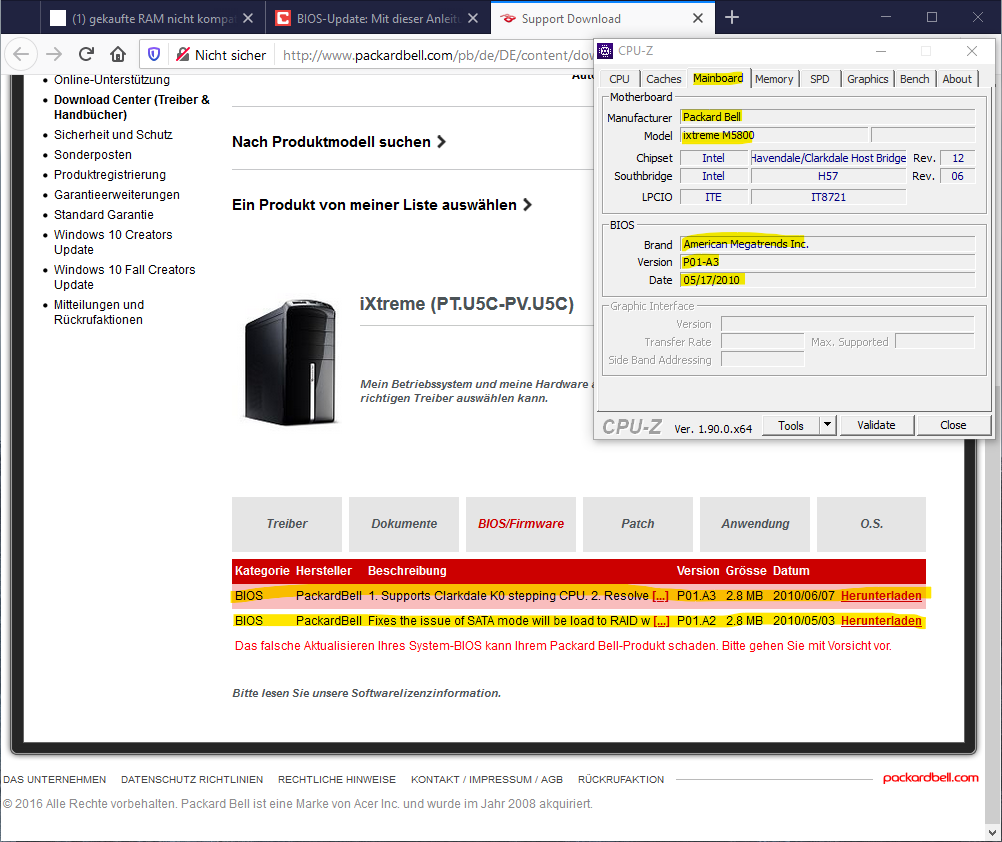The image size is (1002, 842).
Task: Open the Anwendung download category
Action: (x=755, y=524)
